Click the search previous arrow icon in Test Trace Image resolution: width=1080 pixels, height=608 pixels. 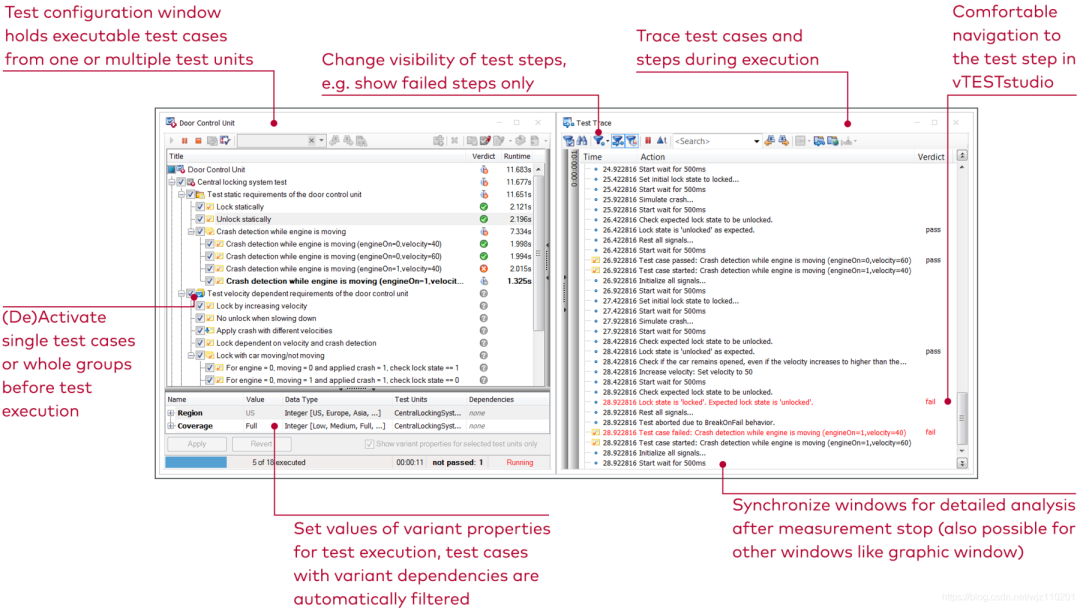769,140
